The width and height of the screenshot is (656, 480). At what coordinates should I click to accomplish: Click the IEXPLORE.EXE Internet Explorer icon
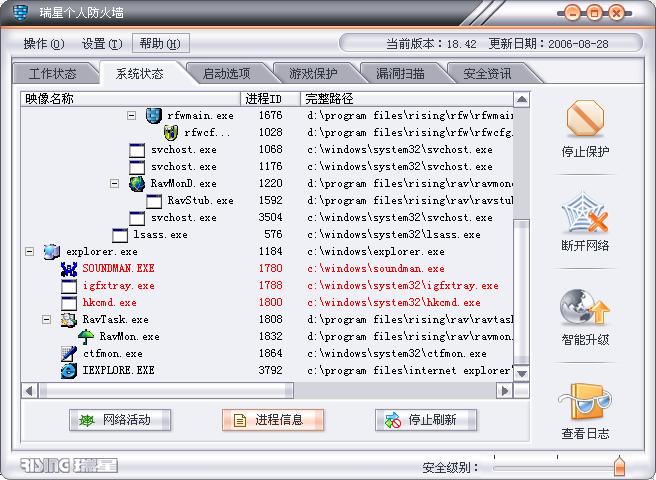coord(69,370)
